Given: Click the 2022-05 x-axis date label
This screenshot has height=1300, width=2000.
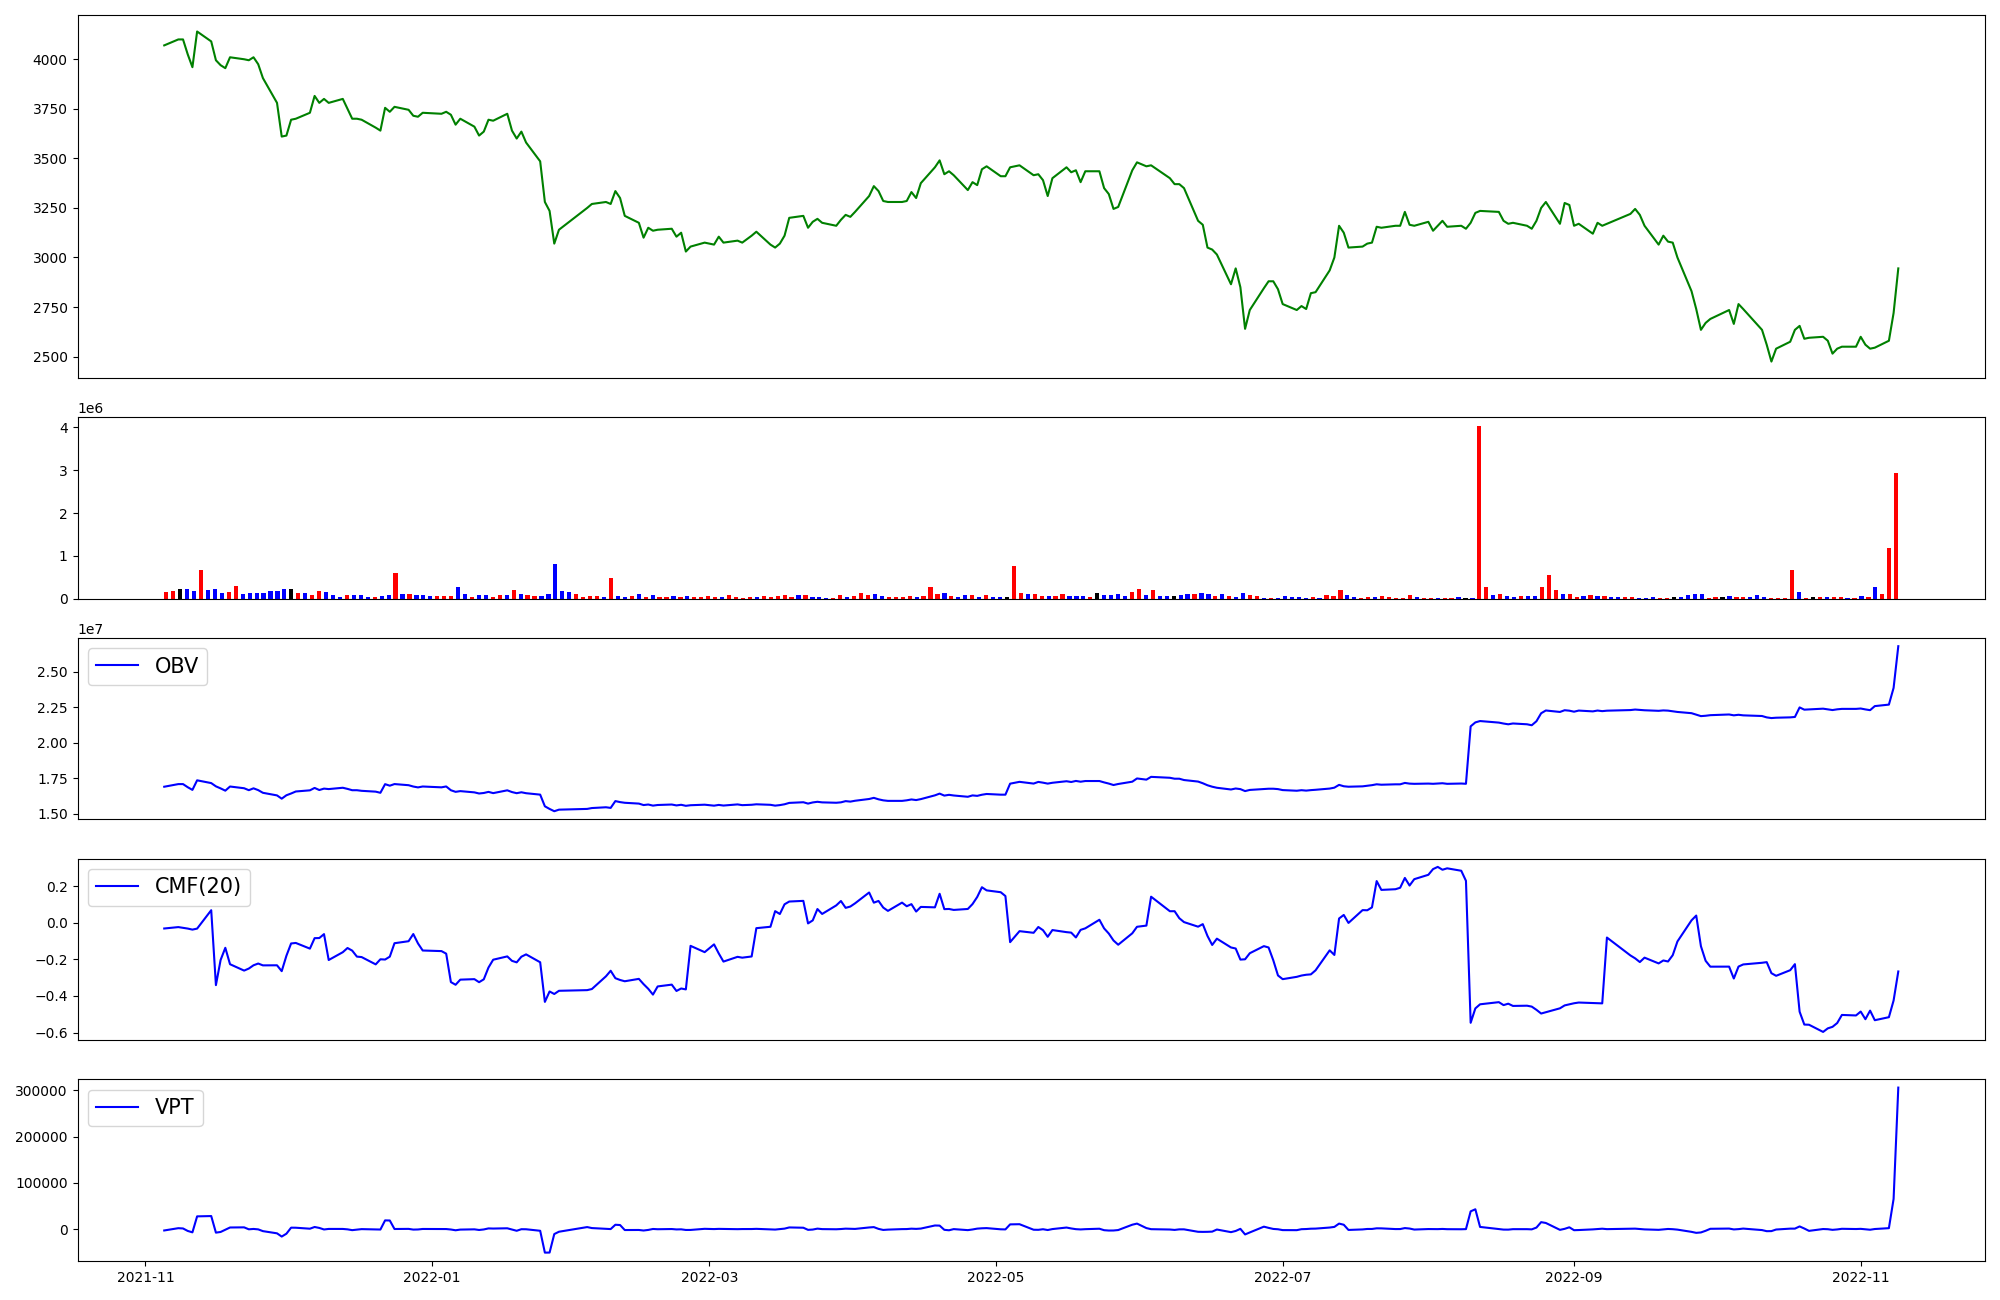Looking at the screenshot, I should point(996,1277).
